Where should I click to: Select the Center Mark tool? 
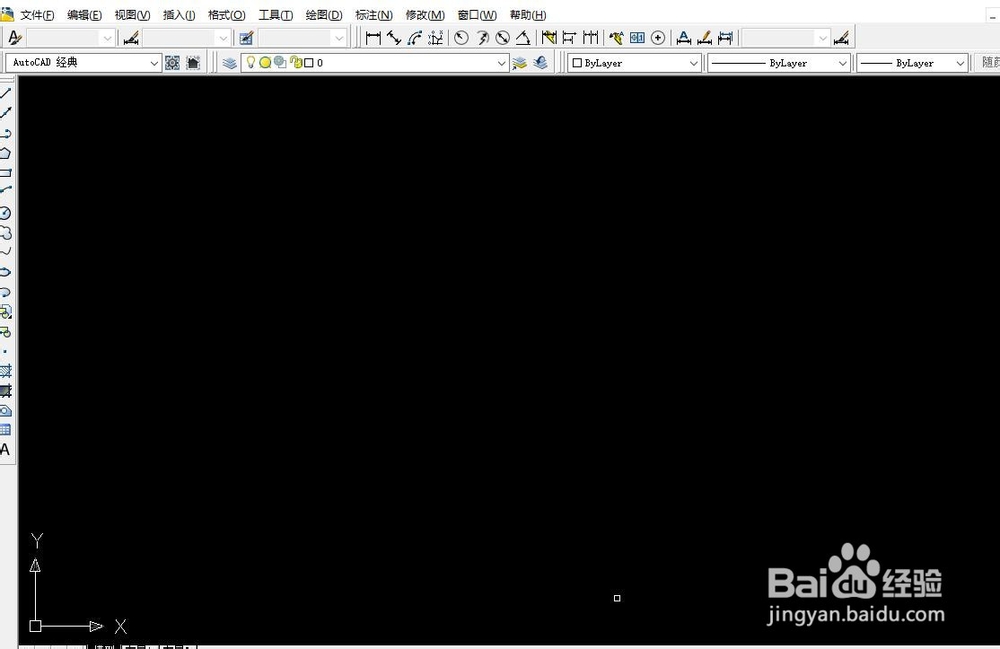click(x=658, y=38)
